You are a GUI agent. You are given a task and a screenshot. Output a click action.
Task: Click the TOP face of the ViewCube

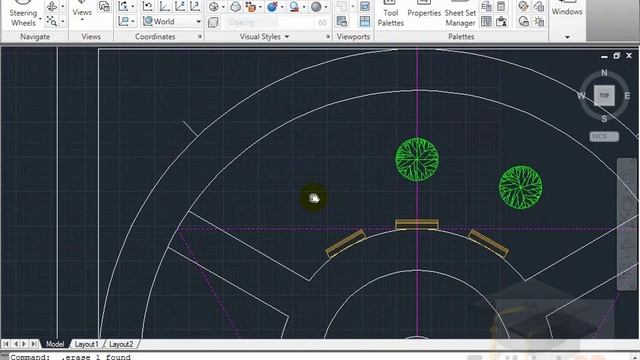click(604, 96)
